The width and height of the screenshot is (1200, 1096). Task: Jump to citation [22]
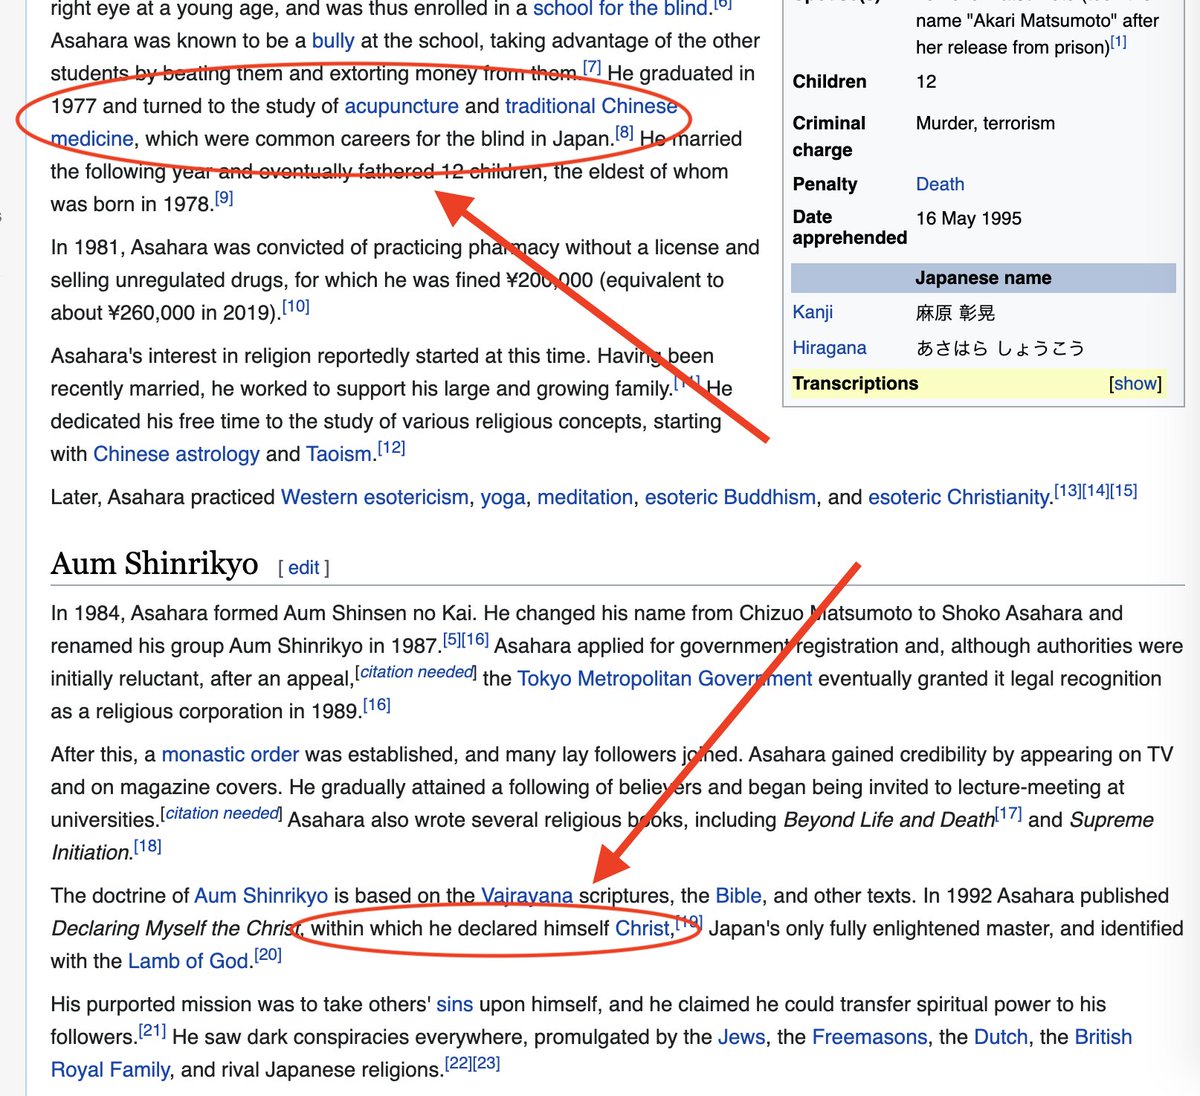click(459, 1065)
